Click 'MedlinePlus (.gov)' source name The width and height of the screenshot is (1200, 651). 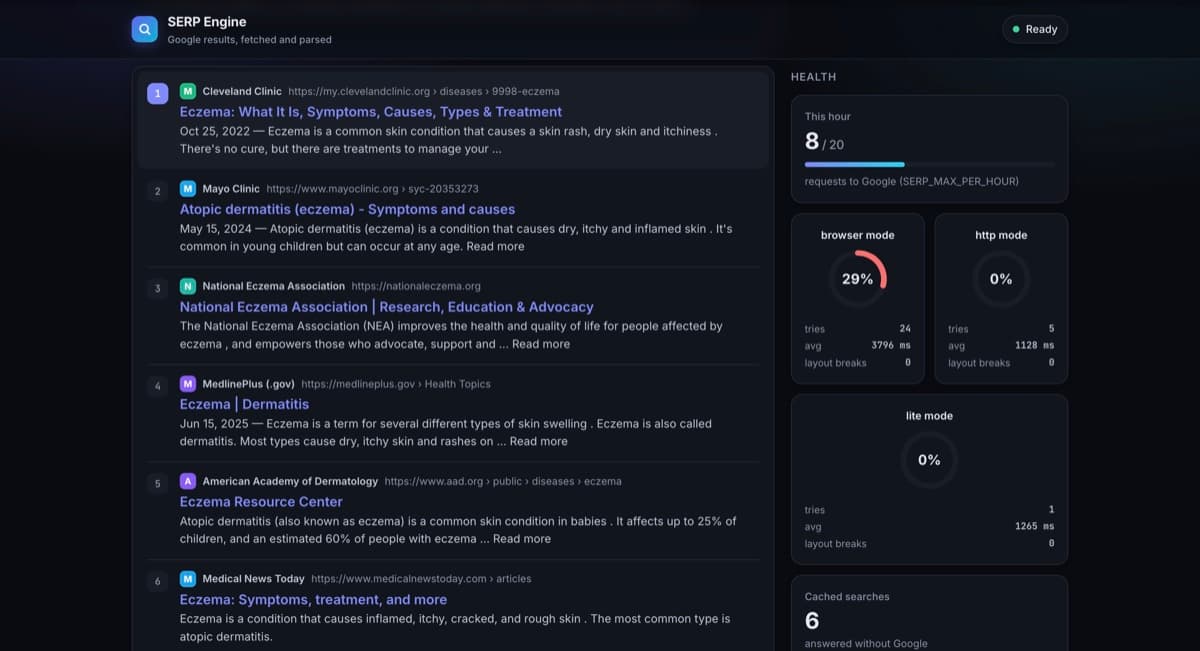pos(249,384)
